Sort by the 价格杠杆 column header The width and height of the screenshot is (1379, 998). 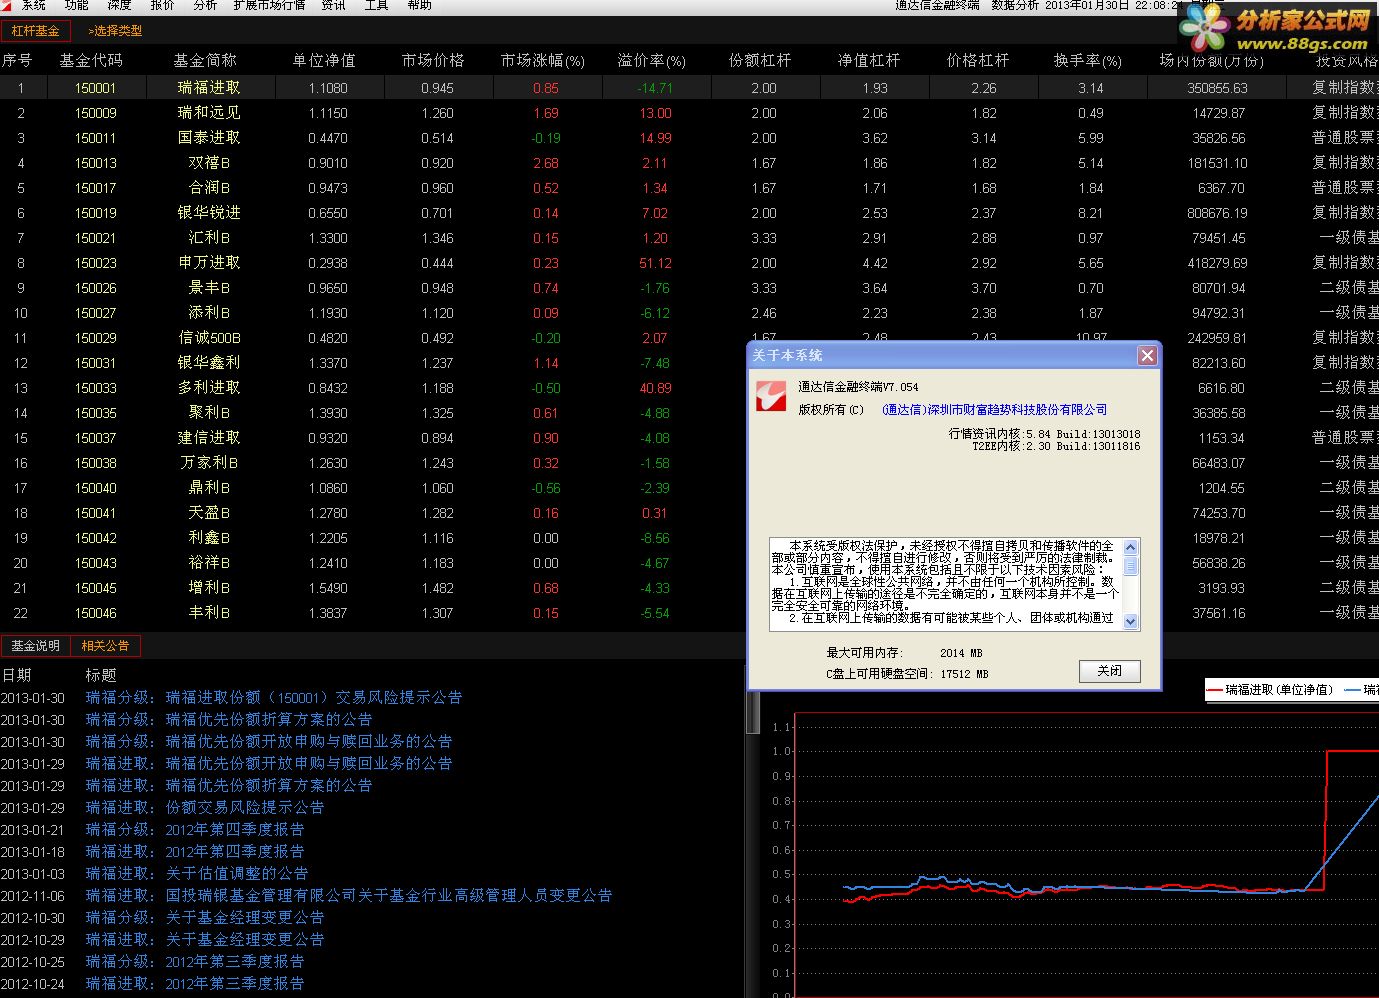(978, 61)
